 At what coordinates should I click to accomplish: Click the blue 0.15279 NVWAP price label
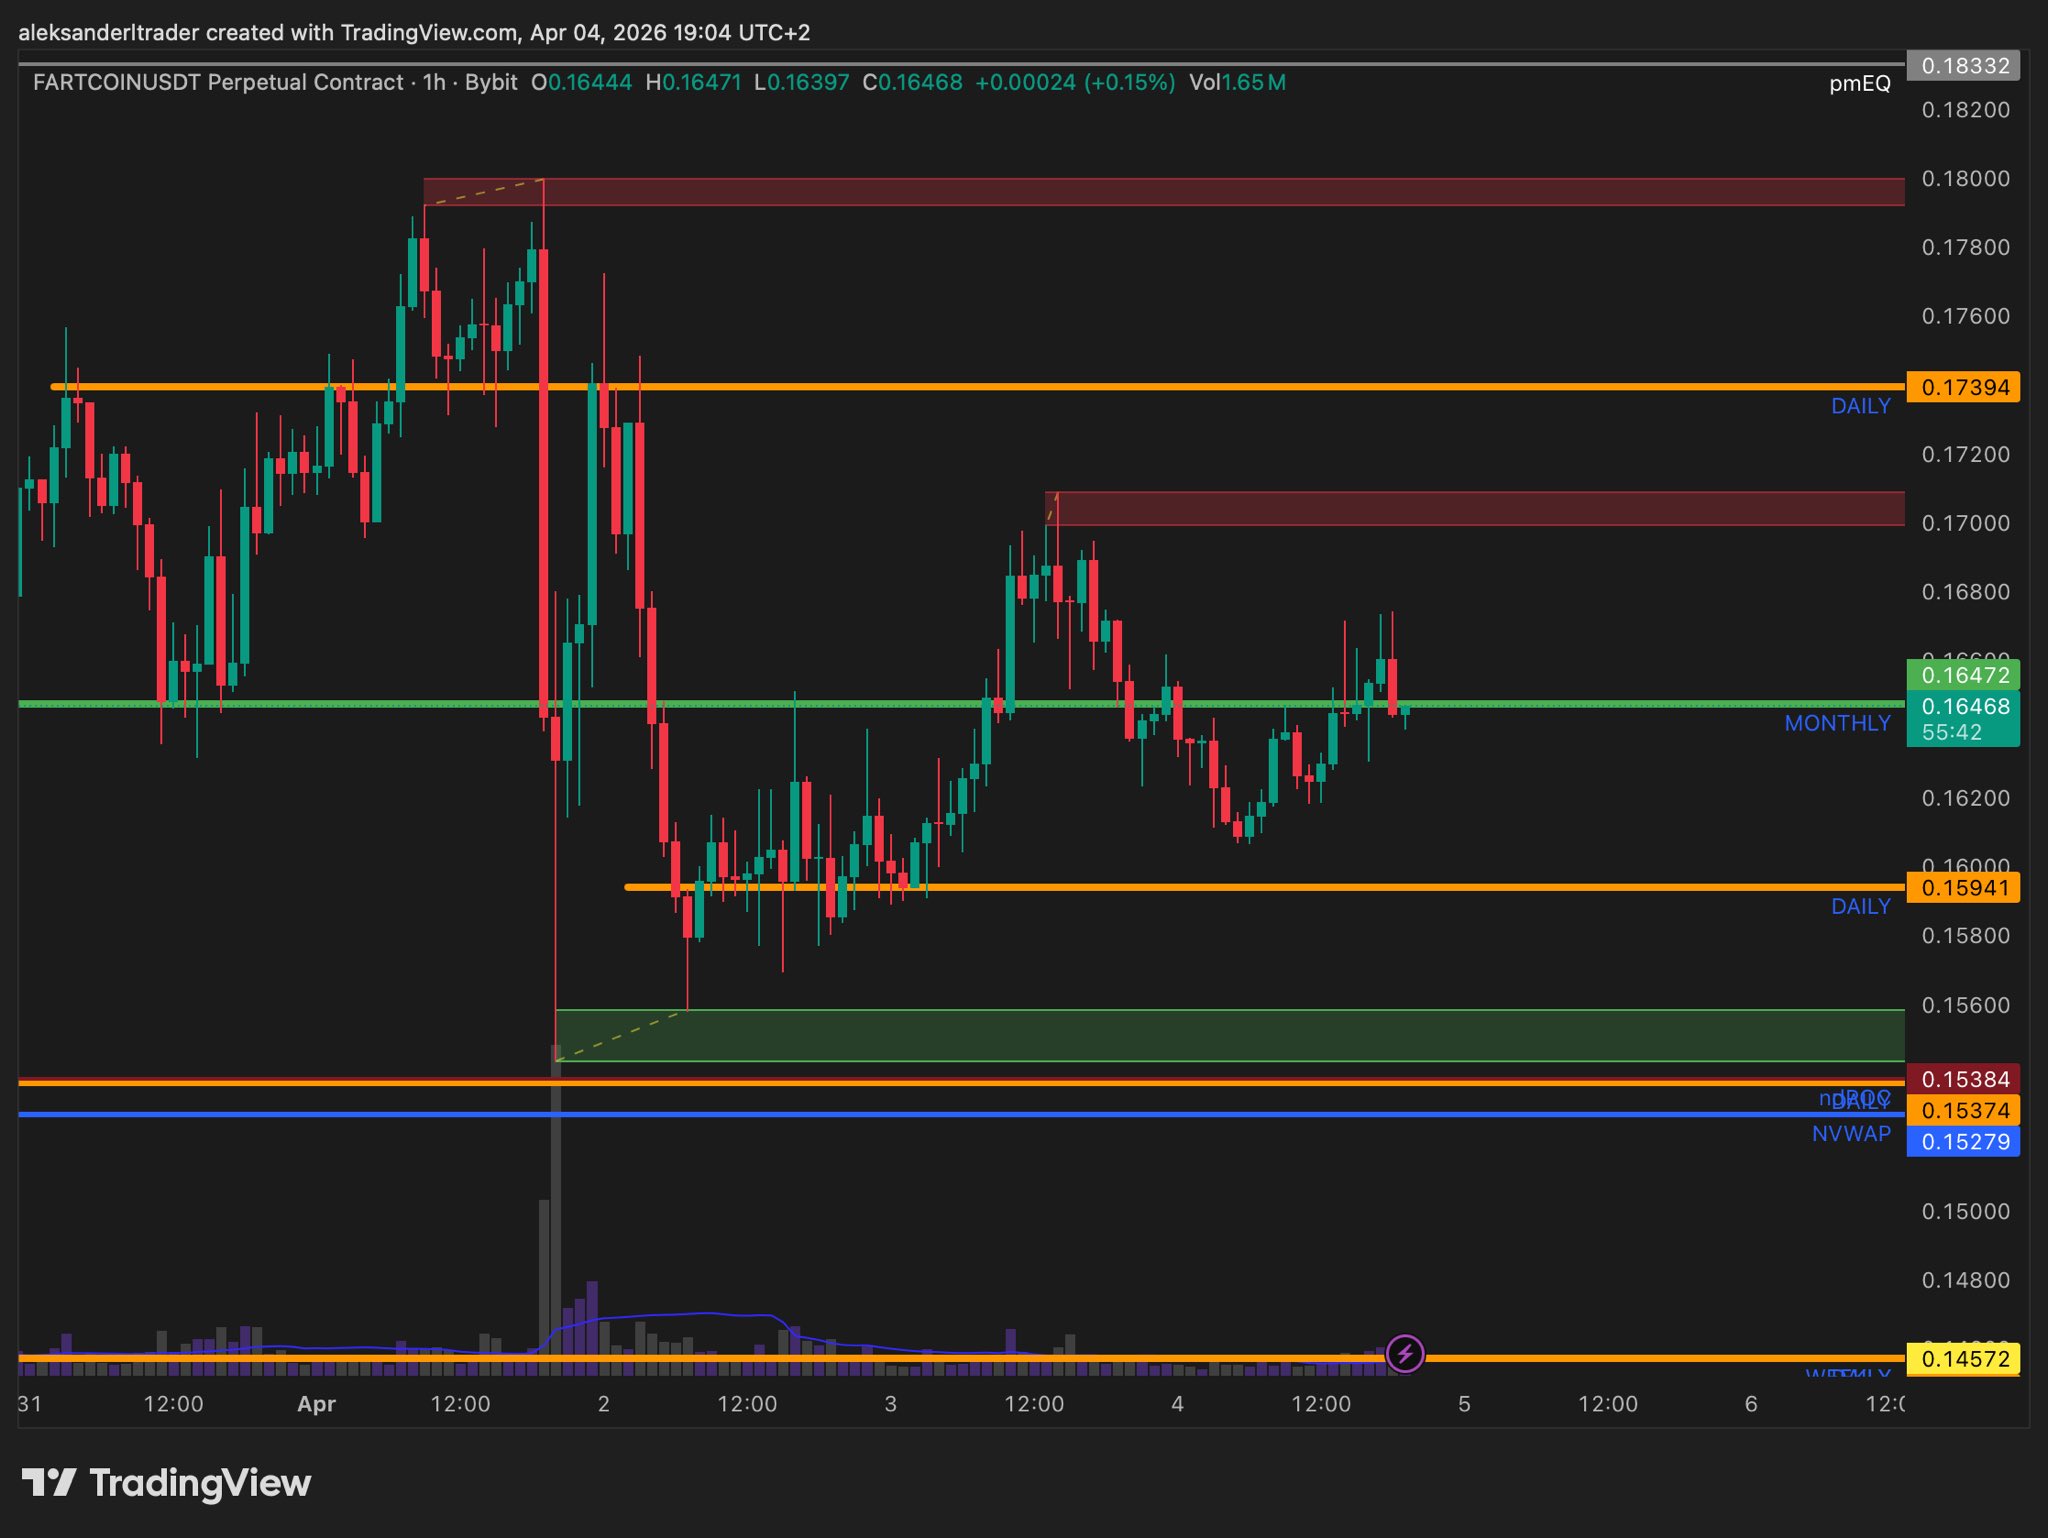(1963, 1141)
